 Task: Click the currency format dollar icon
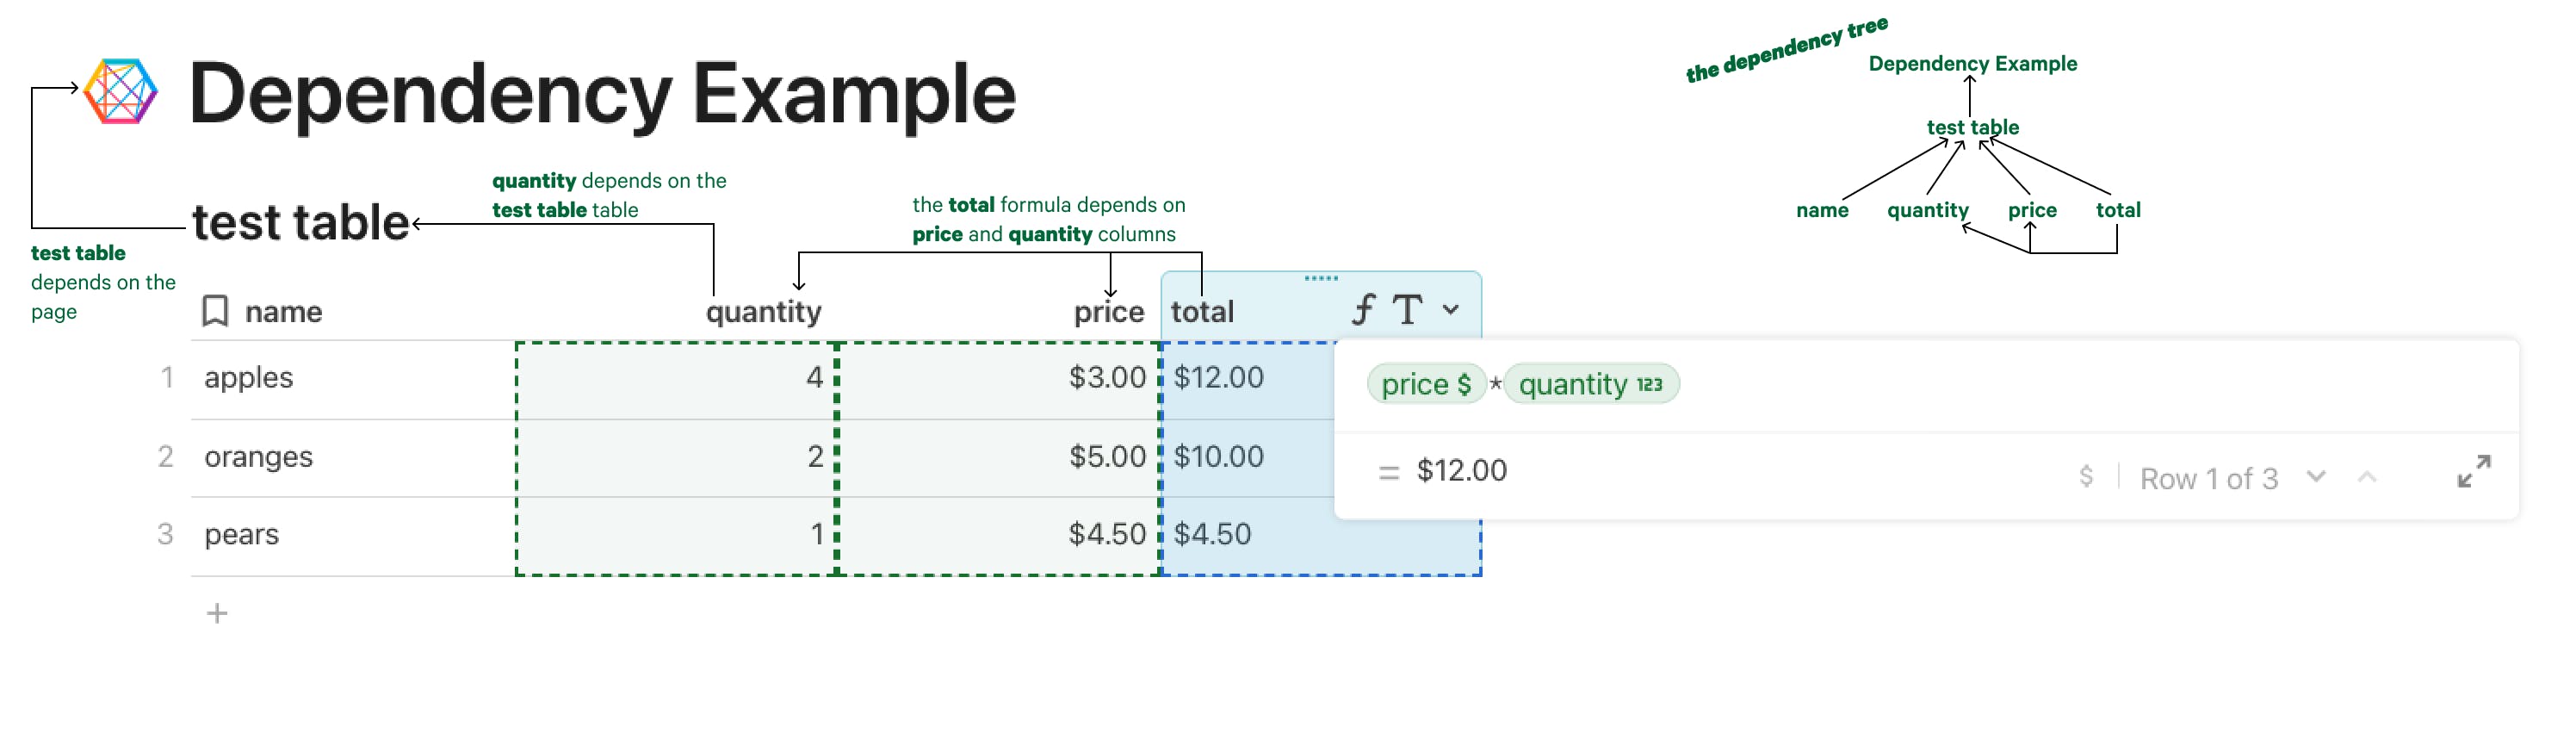pyautogui.click(x=2086, y=476)
